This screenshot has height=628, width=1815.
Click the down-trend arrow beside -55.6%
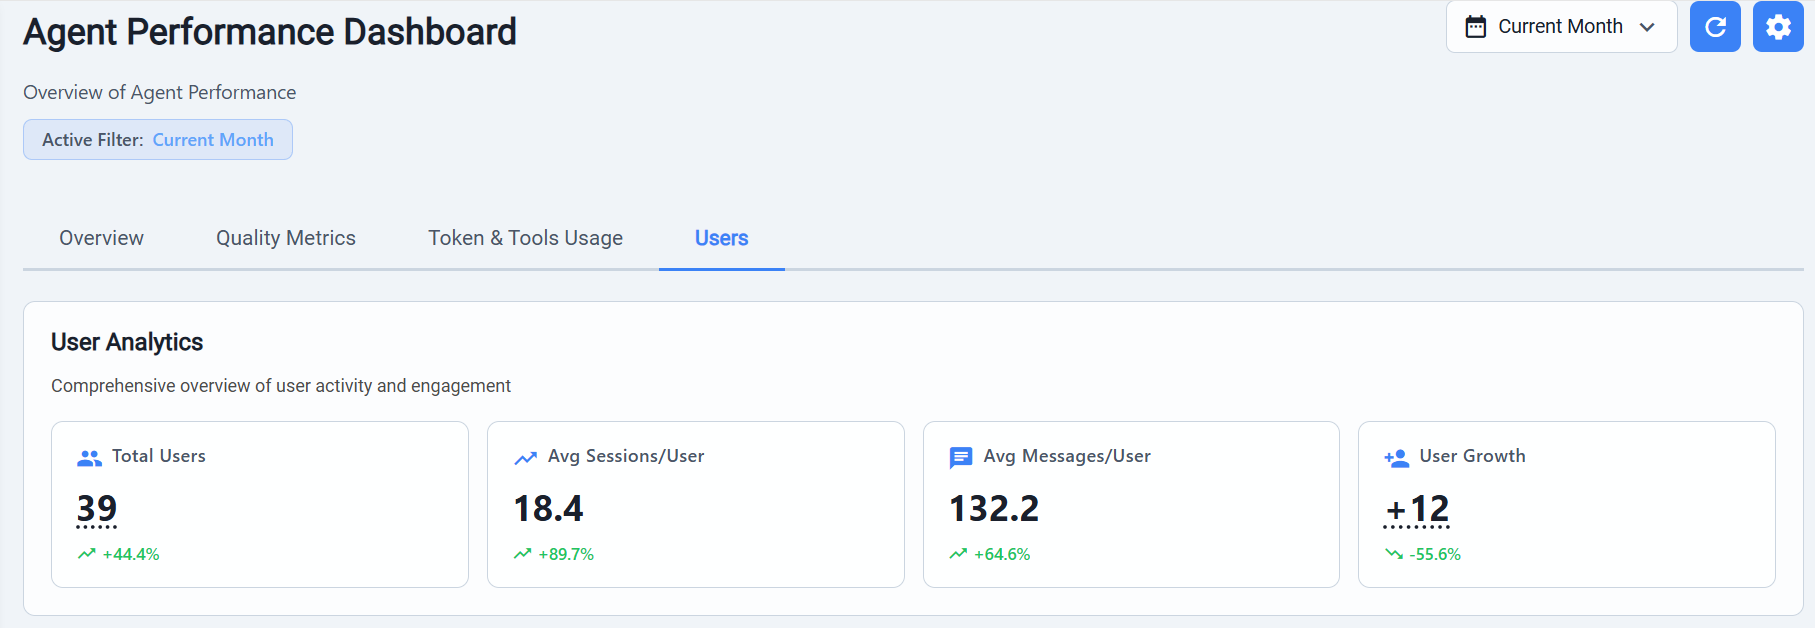(x=1394, y=554)
